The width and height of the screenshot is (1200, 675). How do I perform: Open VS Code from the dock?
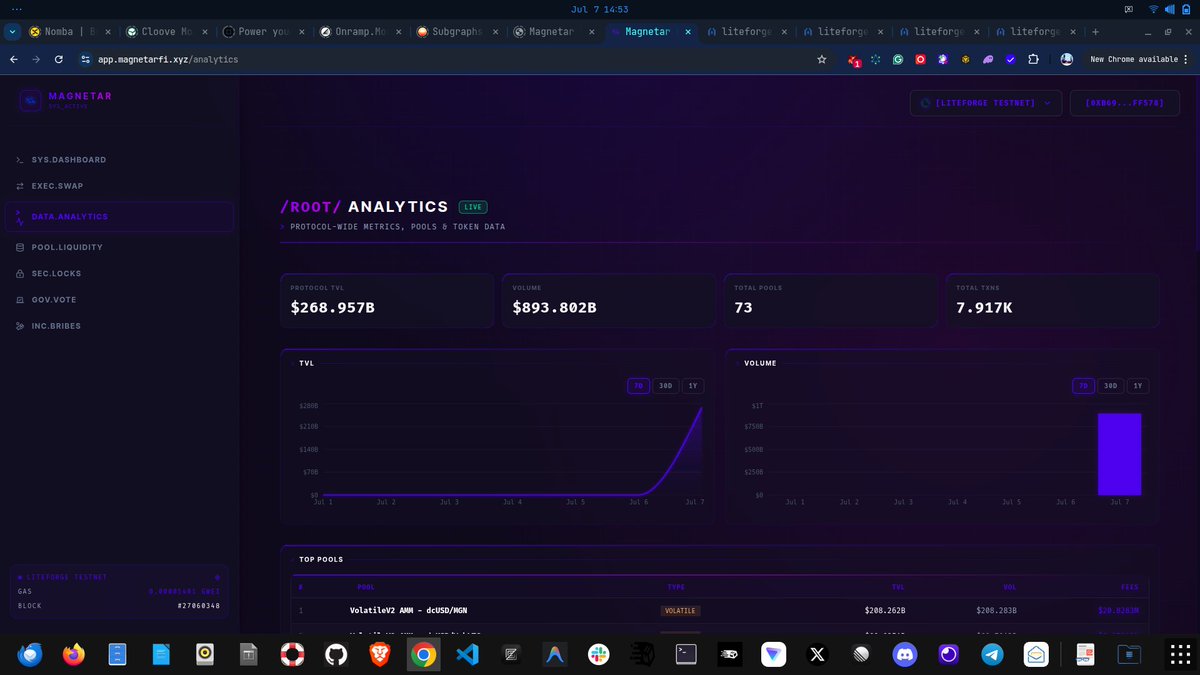[x=466, y=654]
